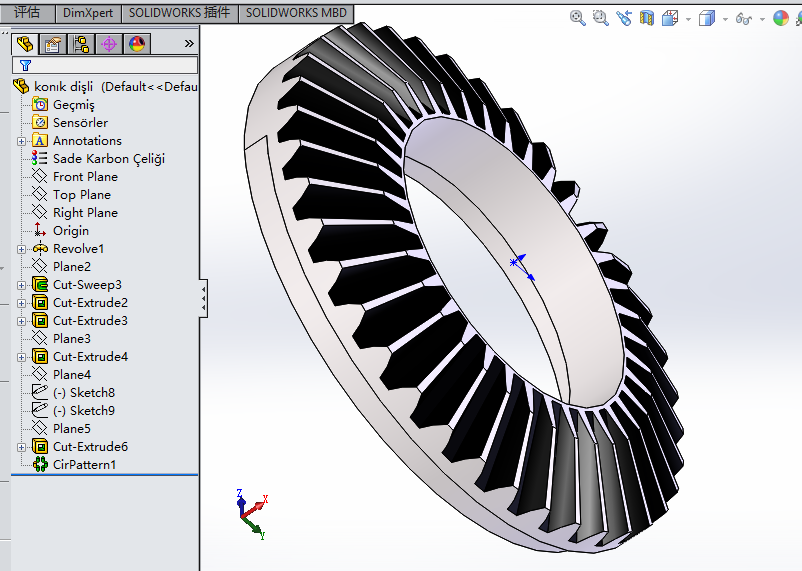The image size is (802, 571).
Task: Select Plane3 in the tree
Action: point(72,339)
